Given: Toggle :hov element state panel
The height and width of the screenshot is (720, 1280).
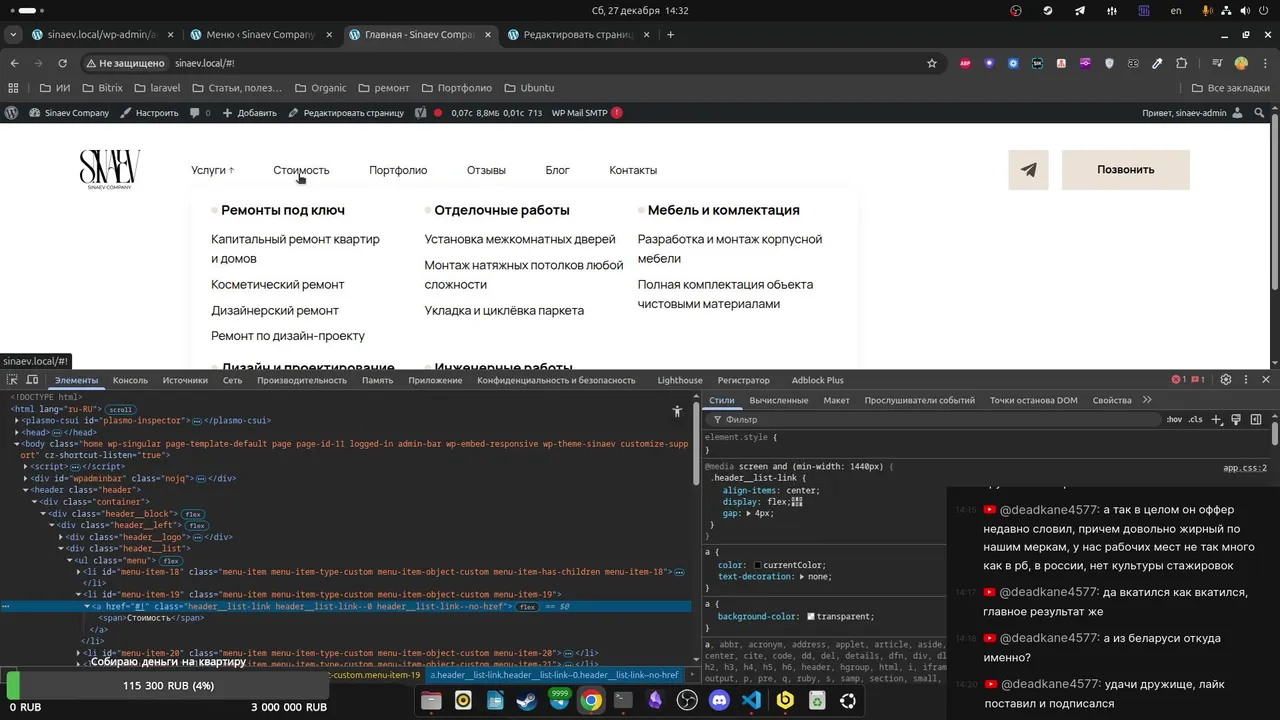Looking at the screenshot, I should [x=1174, y=419].
